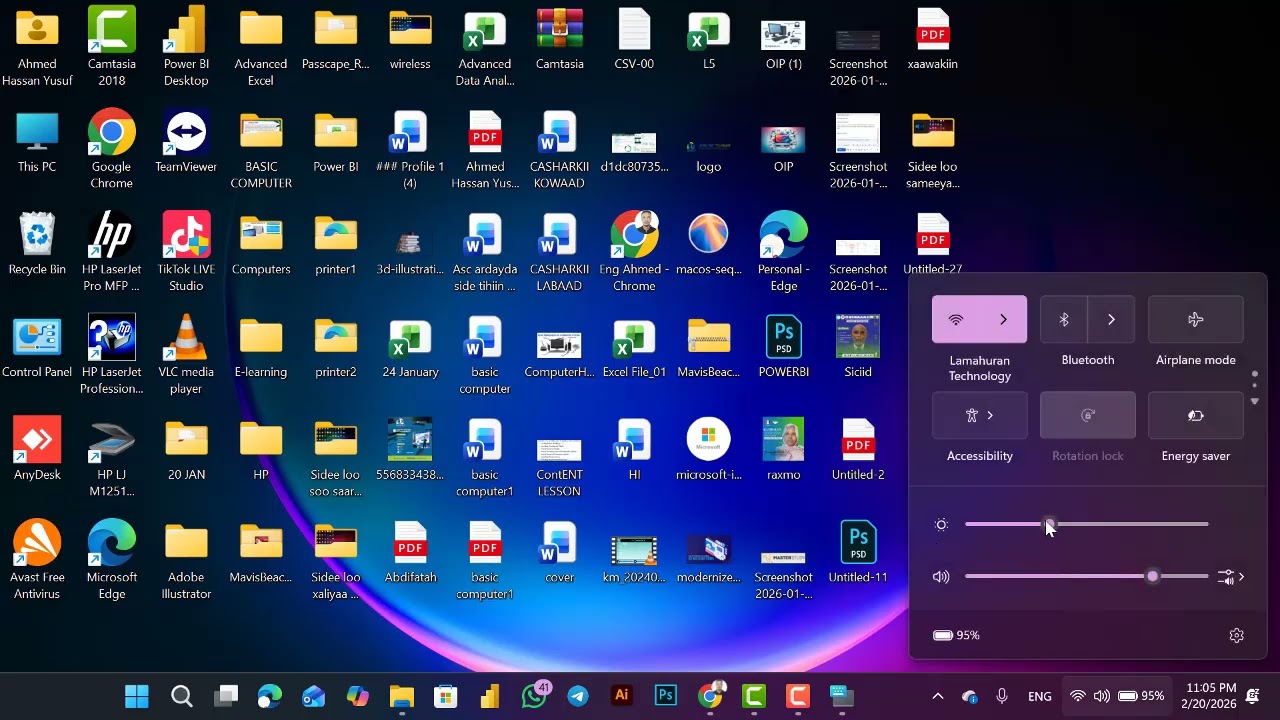Open notification center bell icon
The image size is (1280, 720).
coord(1253,696)
